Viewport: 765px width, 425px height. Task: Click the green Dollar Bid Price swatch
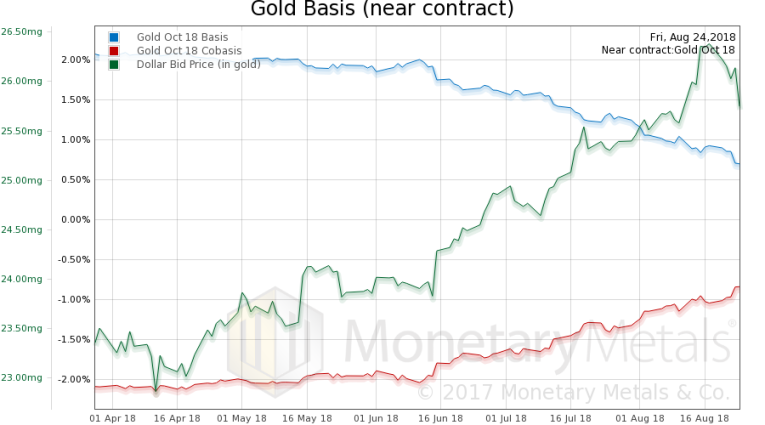point(113,64)
